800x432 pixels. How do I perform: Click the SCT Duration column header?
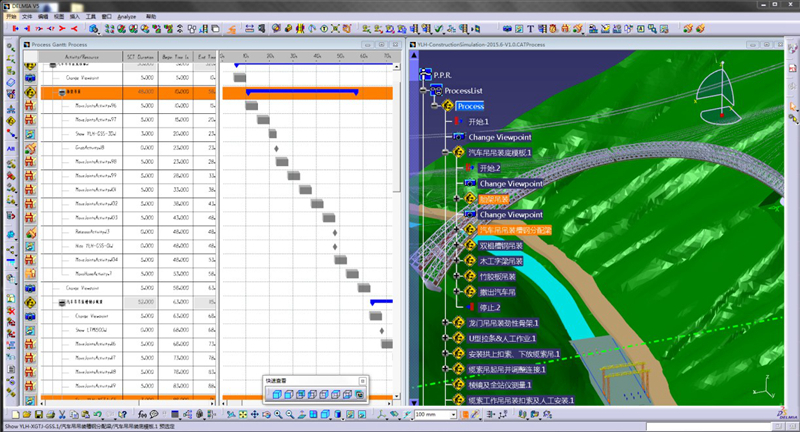tap(140, 57)
